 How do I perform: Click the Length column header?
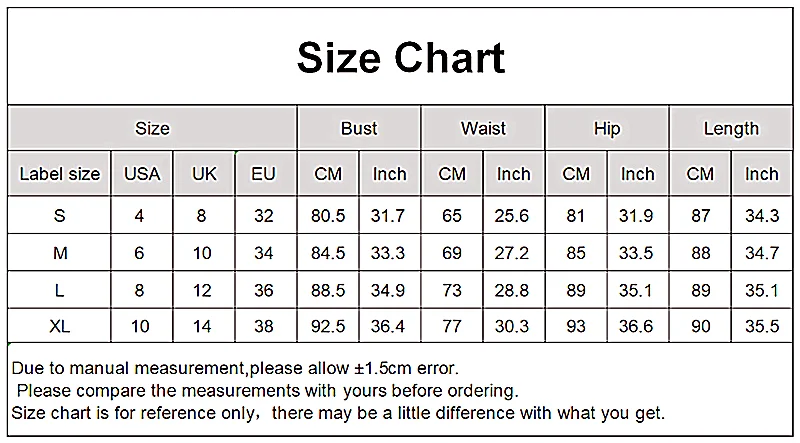731,128
